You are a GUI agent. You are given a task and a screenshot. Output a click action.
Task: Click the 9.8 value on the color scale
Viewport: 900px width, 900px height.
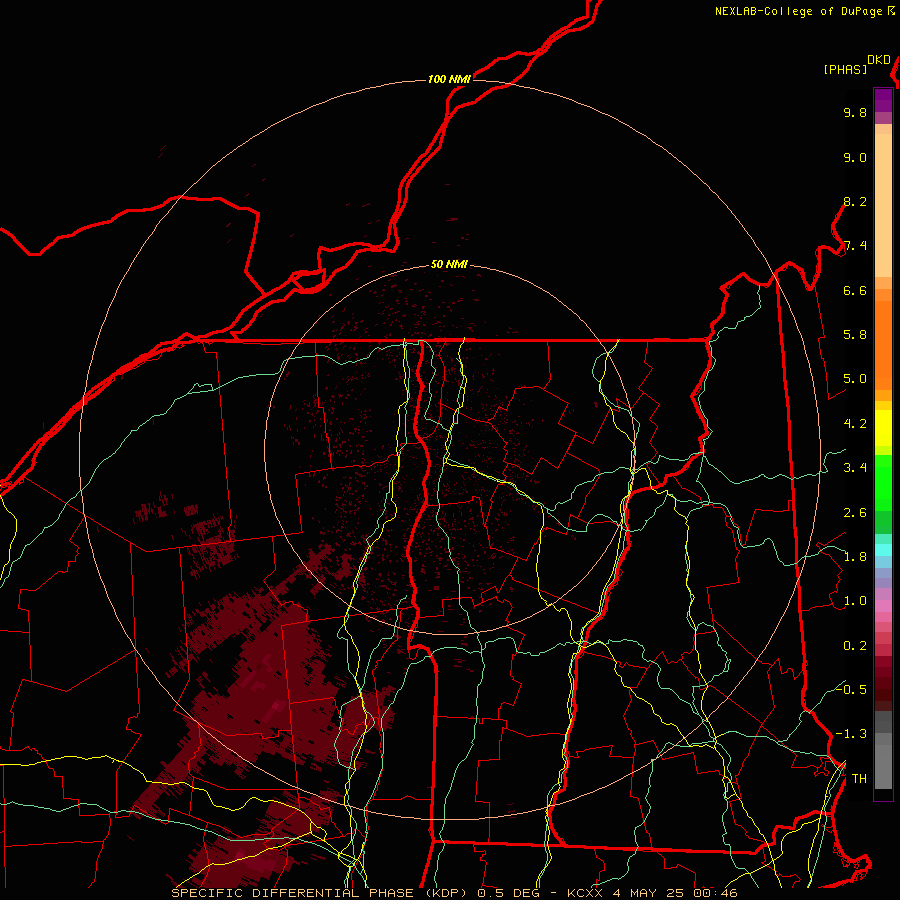coord(855,112)
